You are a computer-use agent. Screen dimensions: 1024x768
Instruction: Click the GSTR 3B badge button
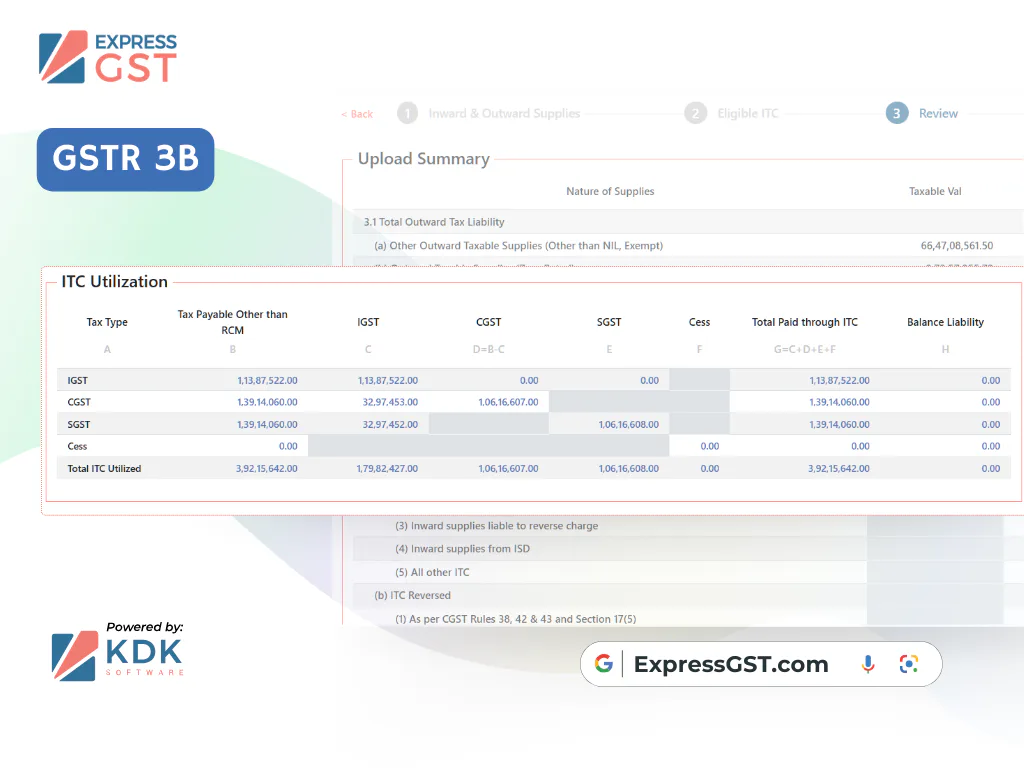pos(125,159)
